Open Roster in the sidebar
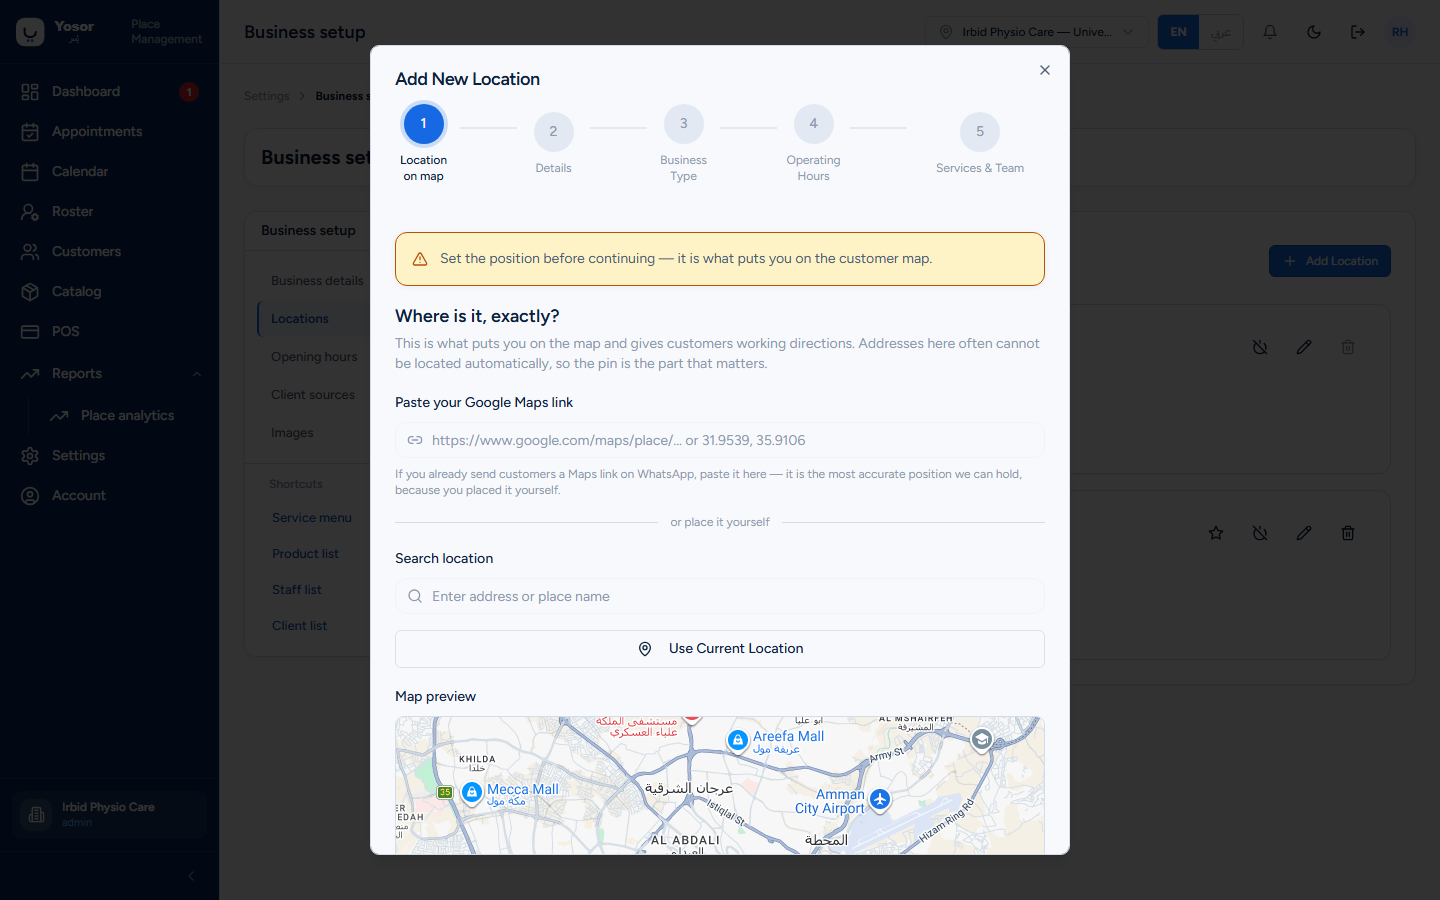This screenshot has height=900, width=1440. [109, 211]
